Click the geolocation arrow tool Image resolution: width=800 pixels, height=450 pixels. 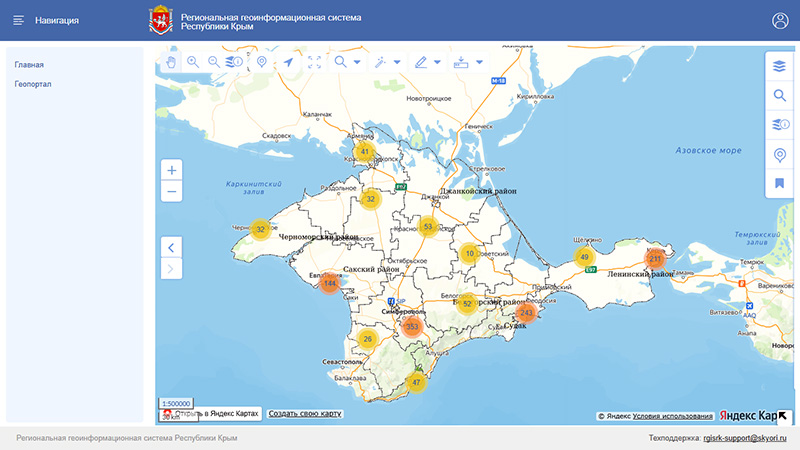pos(288,62)
